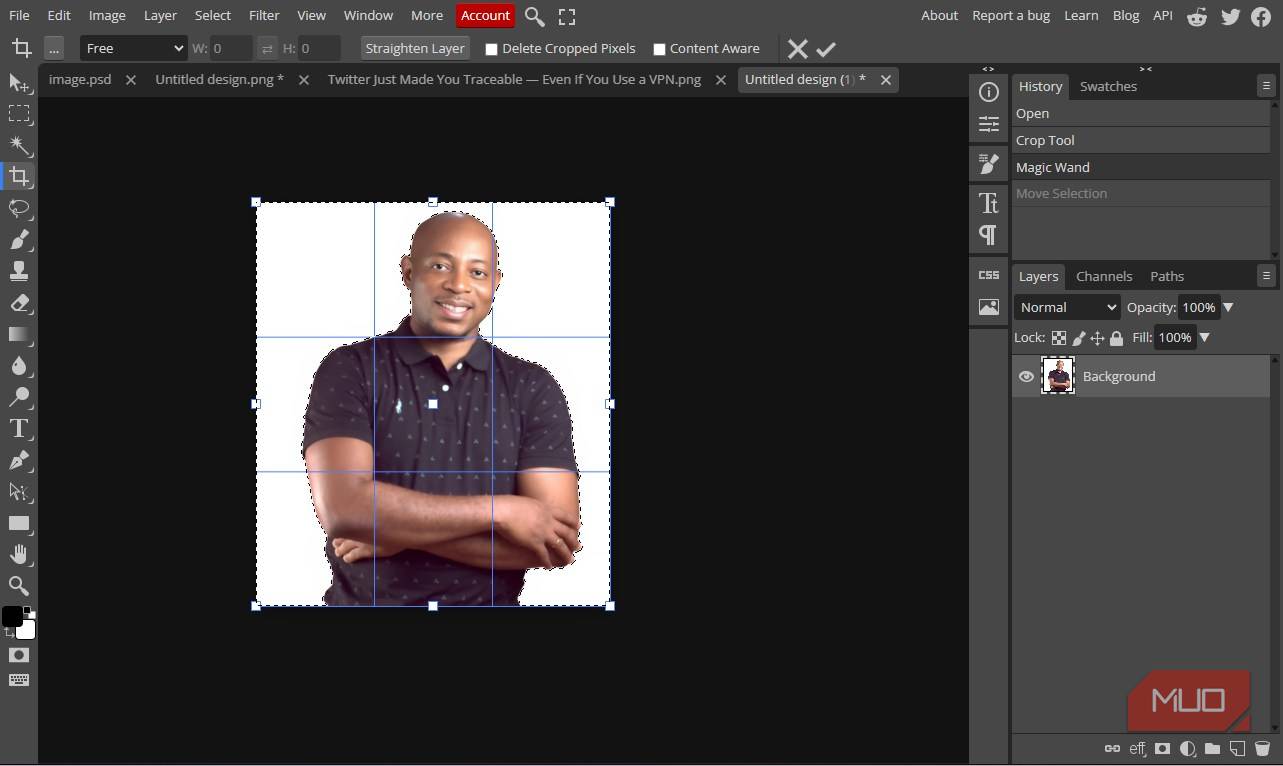Select the Eraser tool

19,303
